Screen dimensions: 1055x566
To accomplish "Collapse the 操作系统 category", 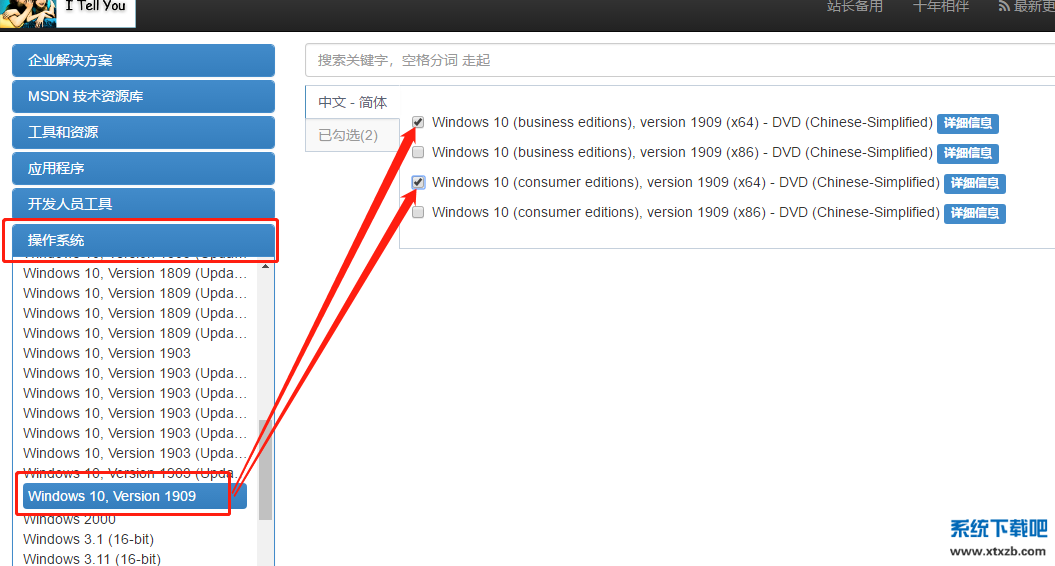I will pyautogui.click(x=143, y=240).
